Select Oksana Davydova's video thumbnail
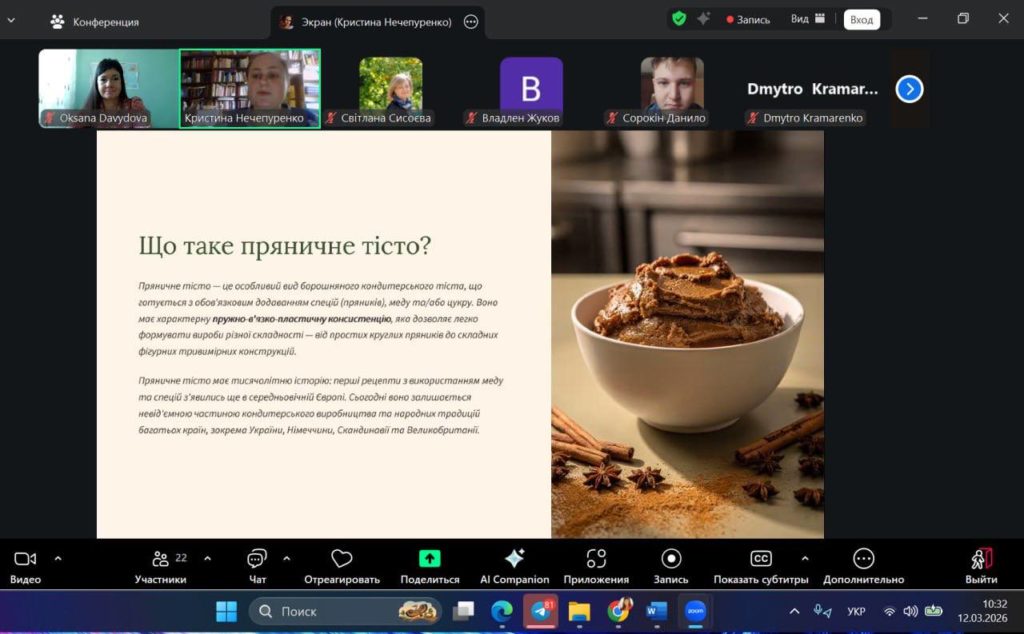The height and width of the screenshot is (634, 1024). coord(108,87)
